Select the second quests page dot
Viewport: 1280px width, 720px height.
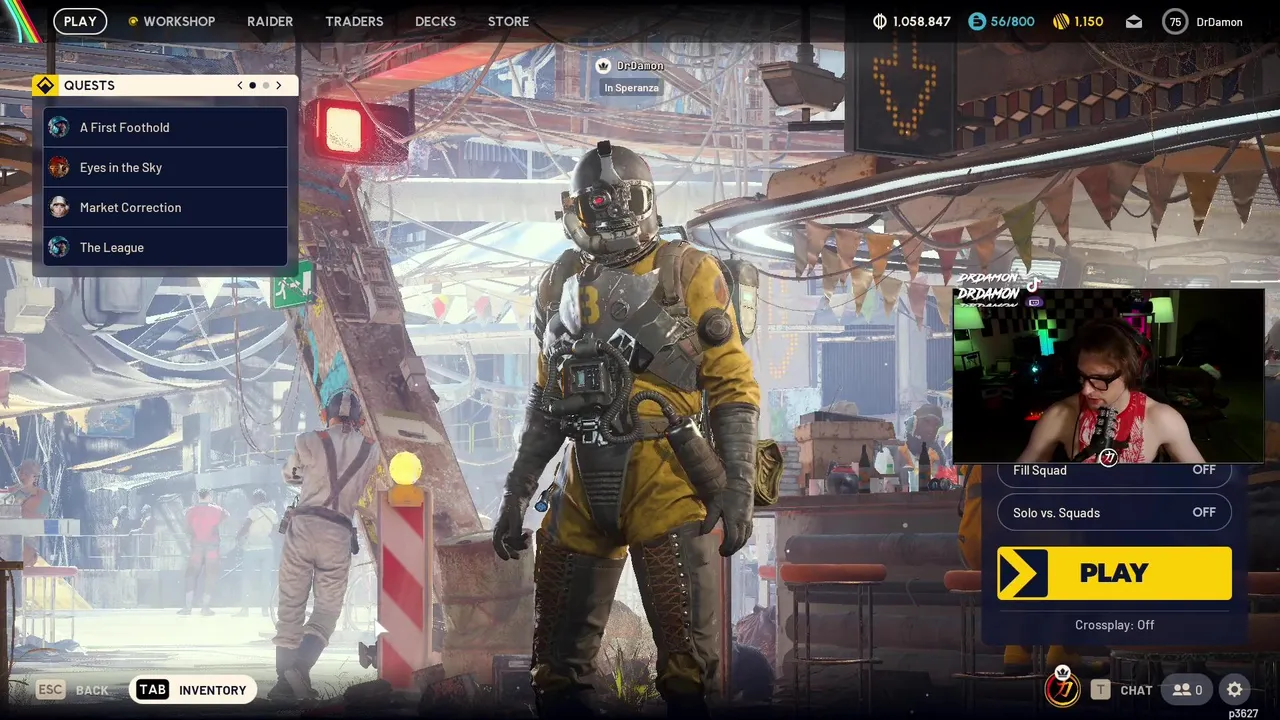pyautogui.click(x=266, y=86)
